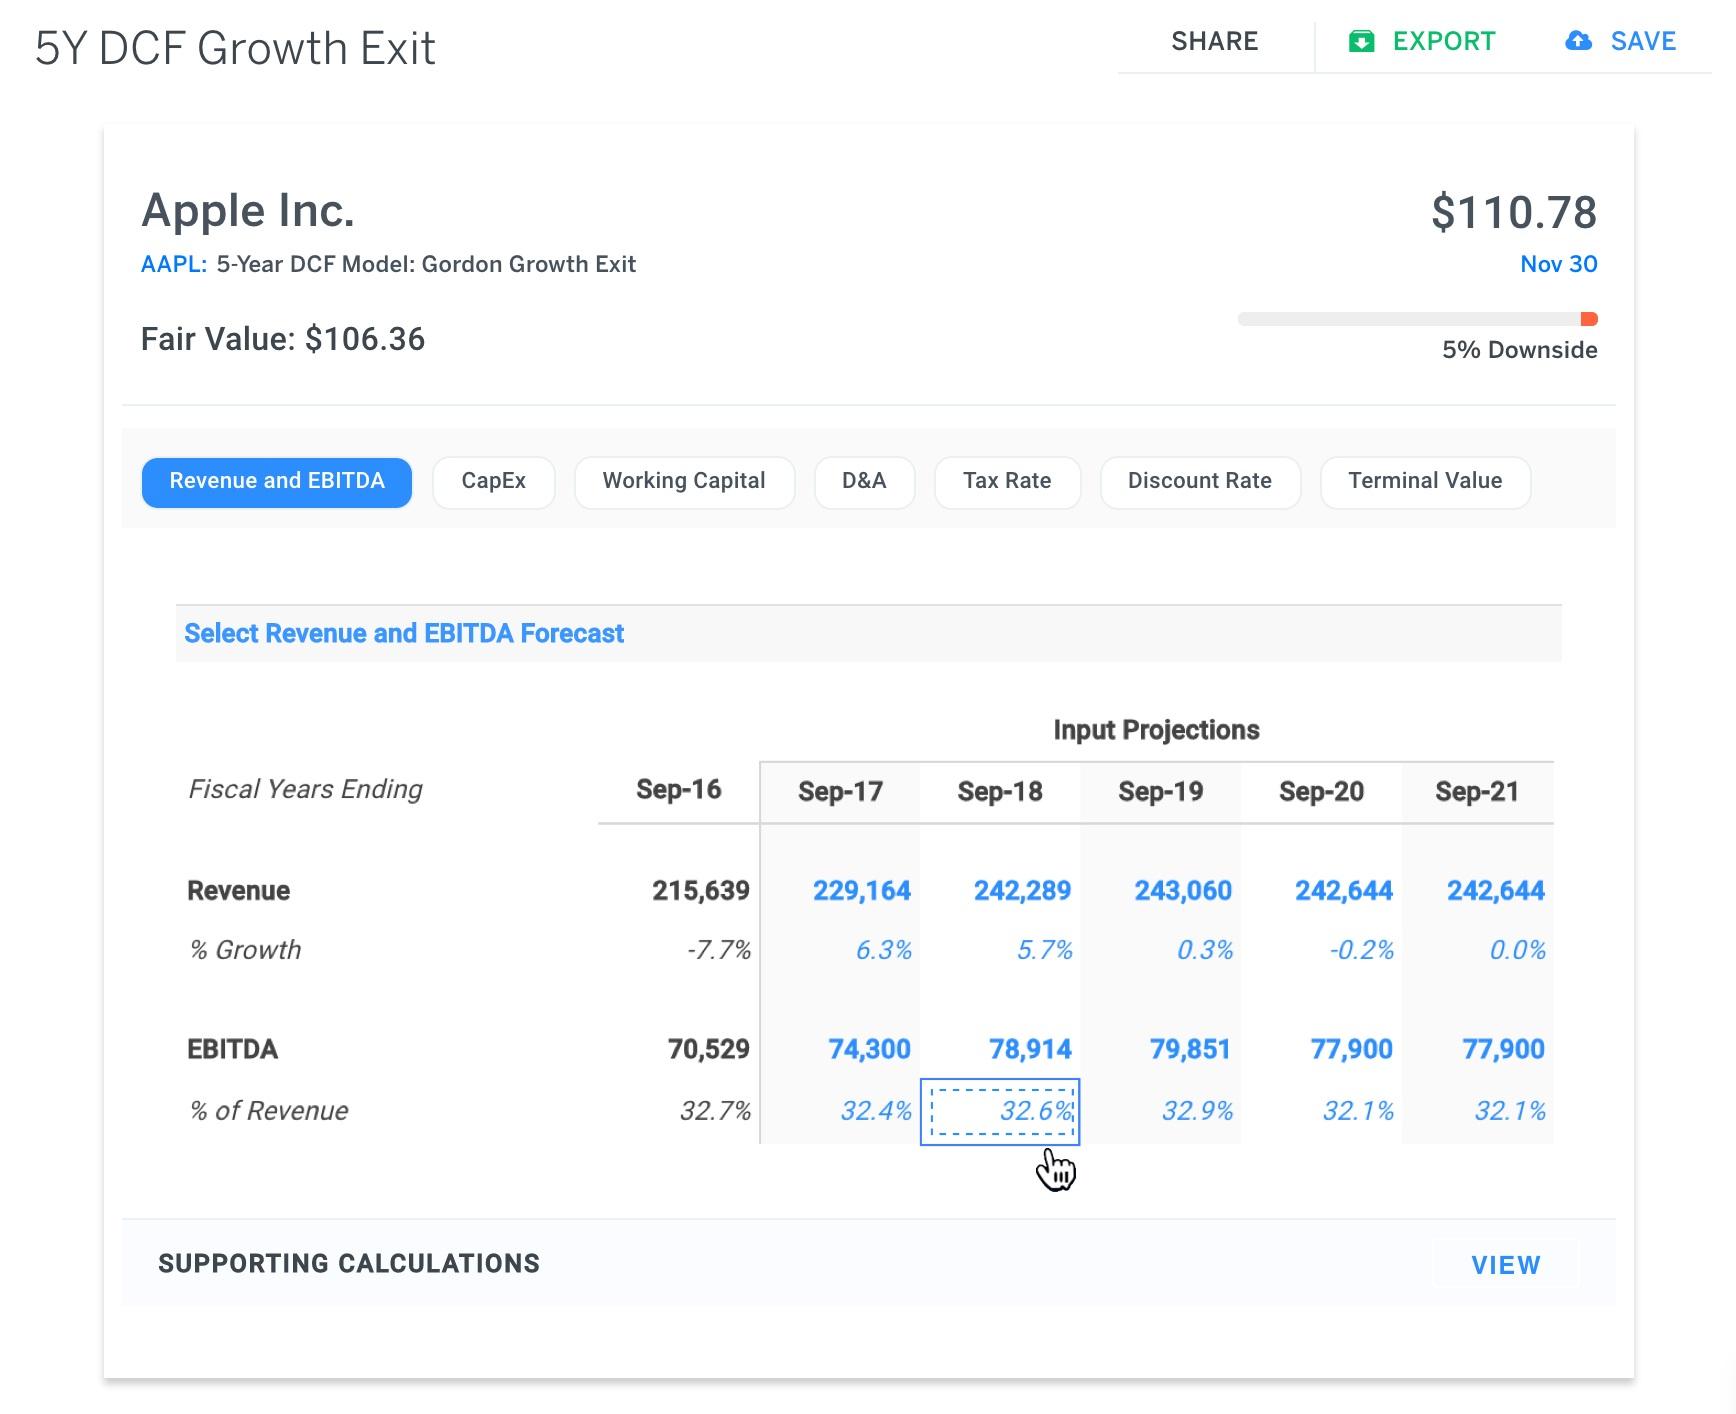Click the $110.78 stock price
The height and width of the screenshot is (1414, 1736).
[x=1514, y=213]
